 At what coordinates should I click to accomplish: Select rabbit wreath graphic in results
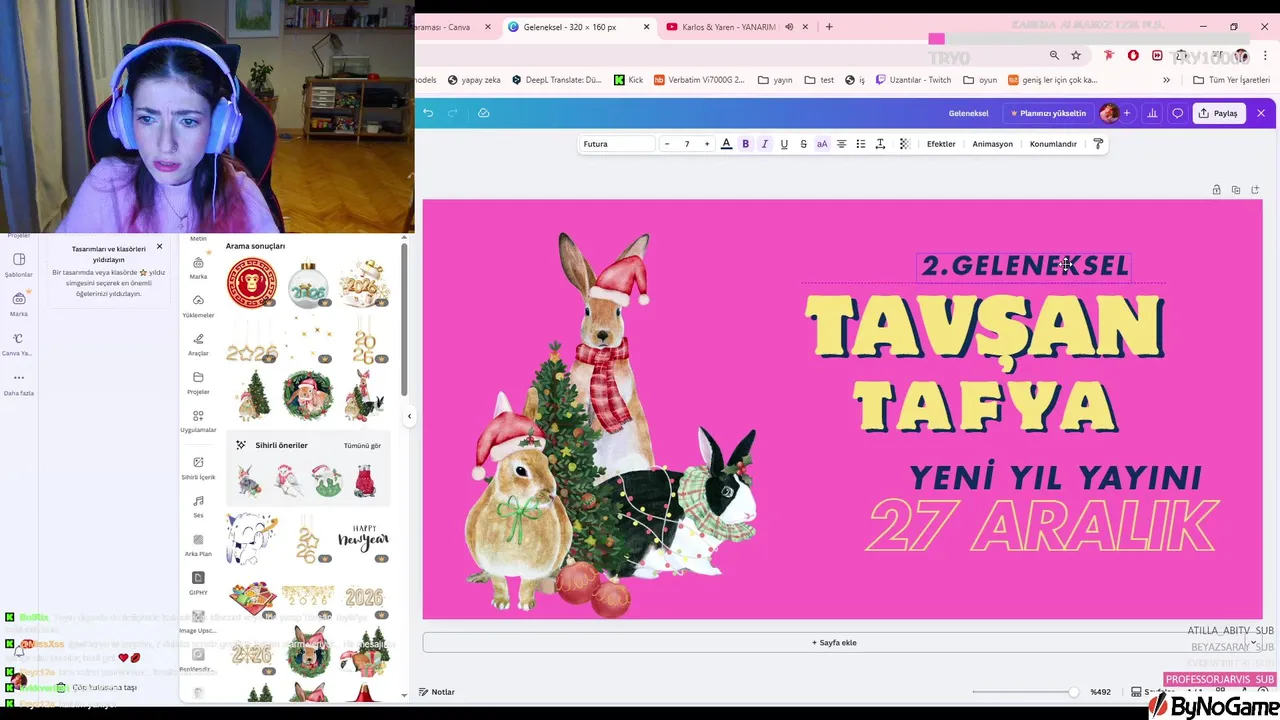[307, 394]
